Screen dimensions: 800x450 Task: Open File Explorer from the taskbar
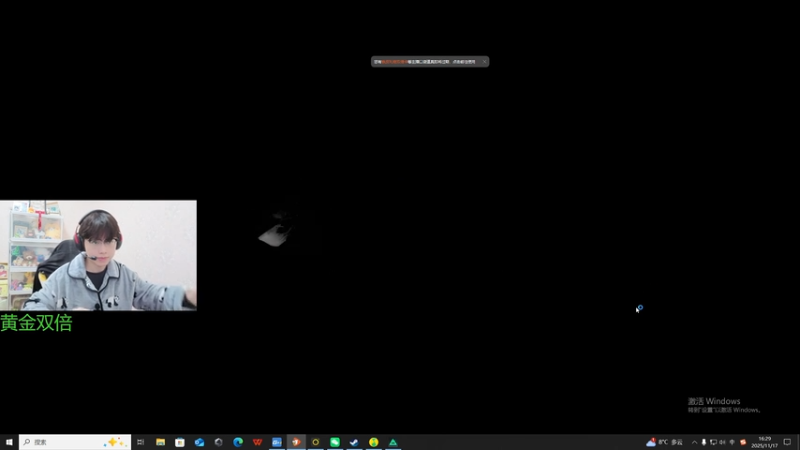pyautogui.click(x=160, y=442)
